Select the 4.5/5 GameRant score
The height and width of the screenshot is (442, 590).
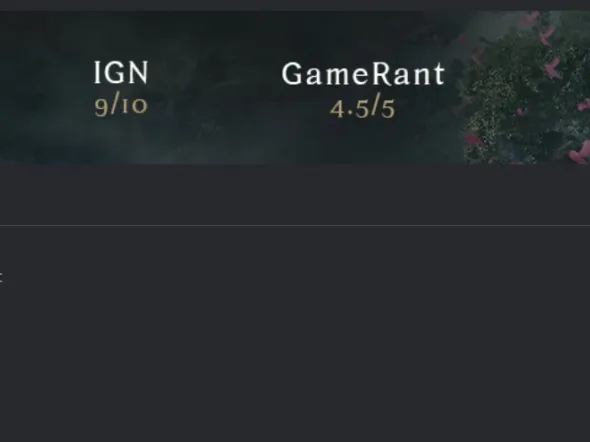pos(363,108)
